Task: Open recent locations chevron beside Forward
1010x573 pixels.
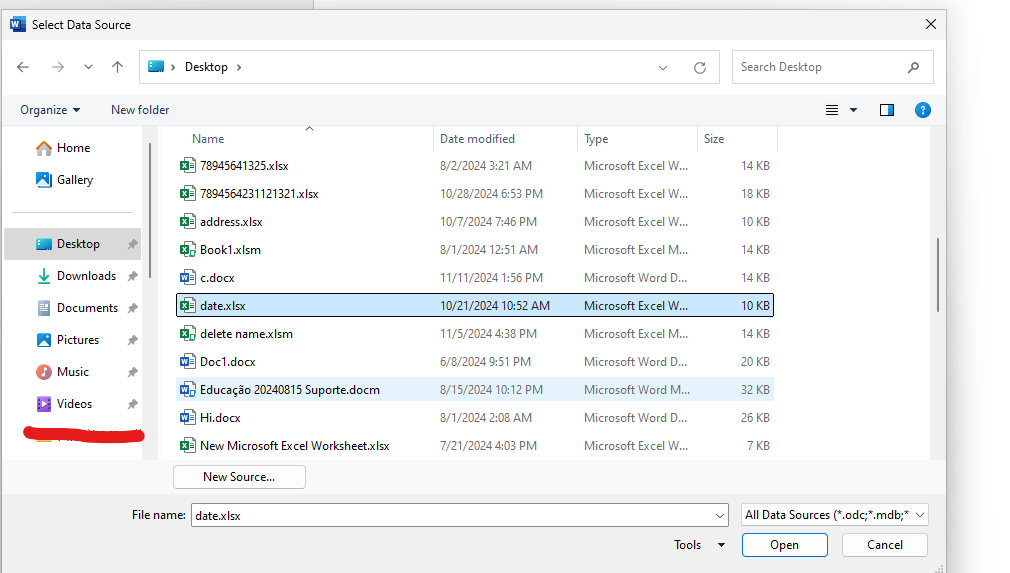Action: pos(88,67)
